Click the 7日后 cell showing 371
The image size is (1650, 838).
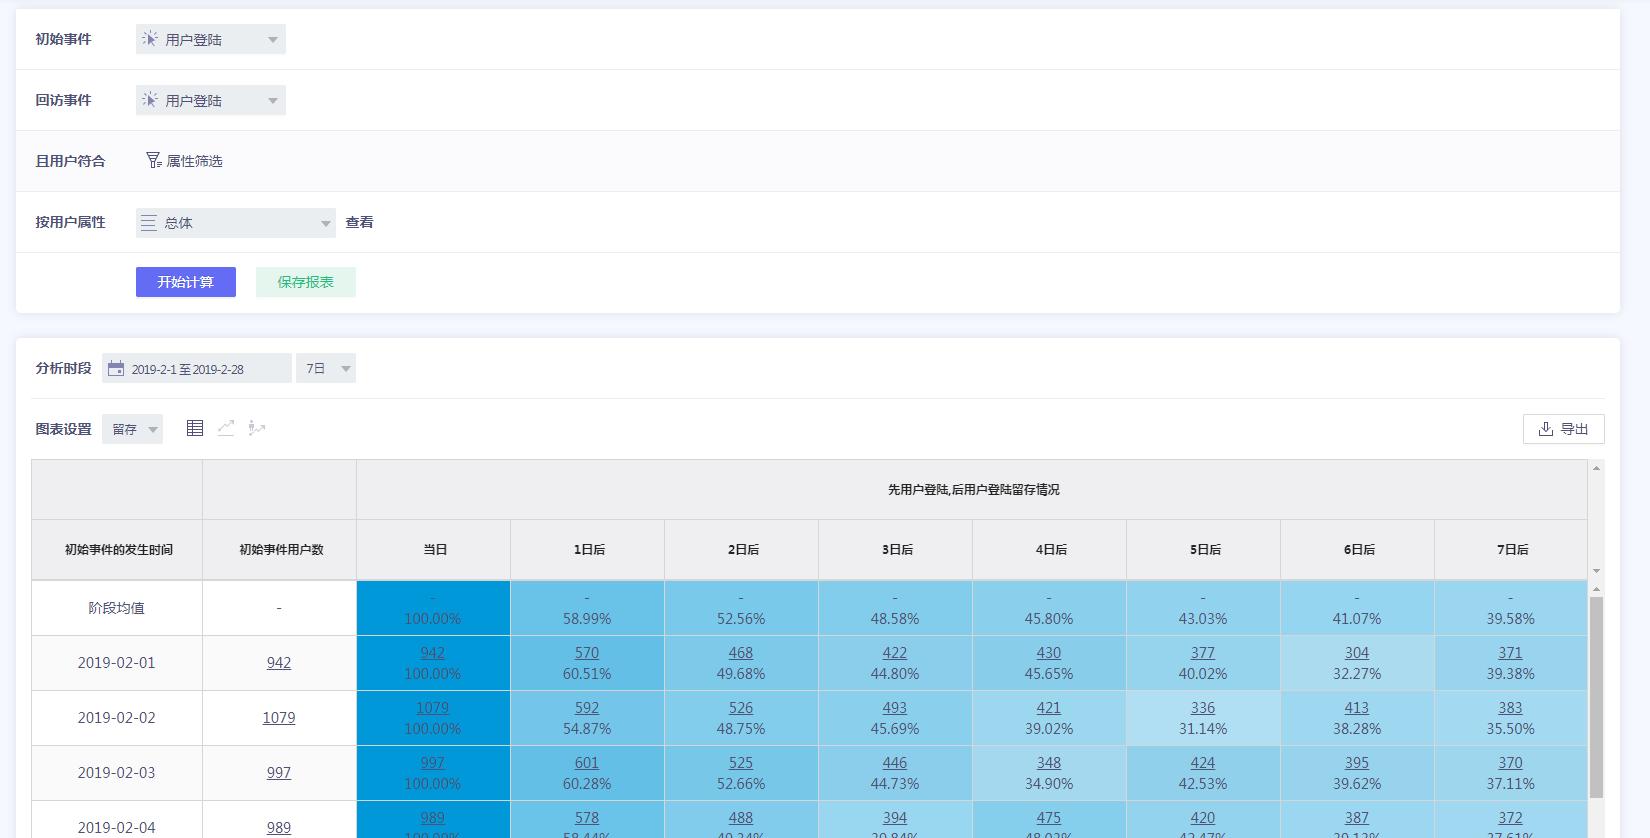(1510, 653)
